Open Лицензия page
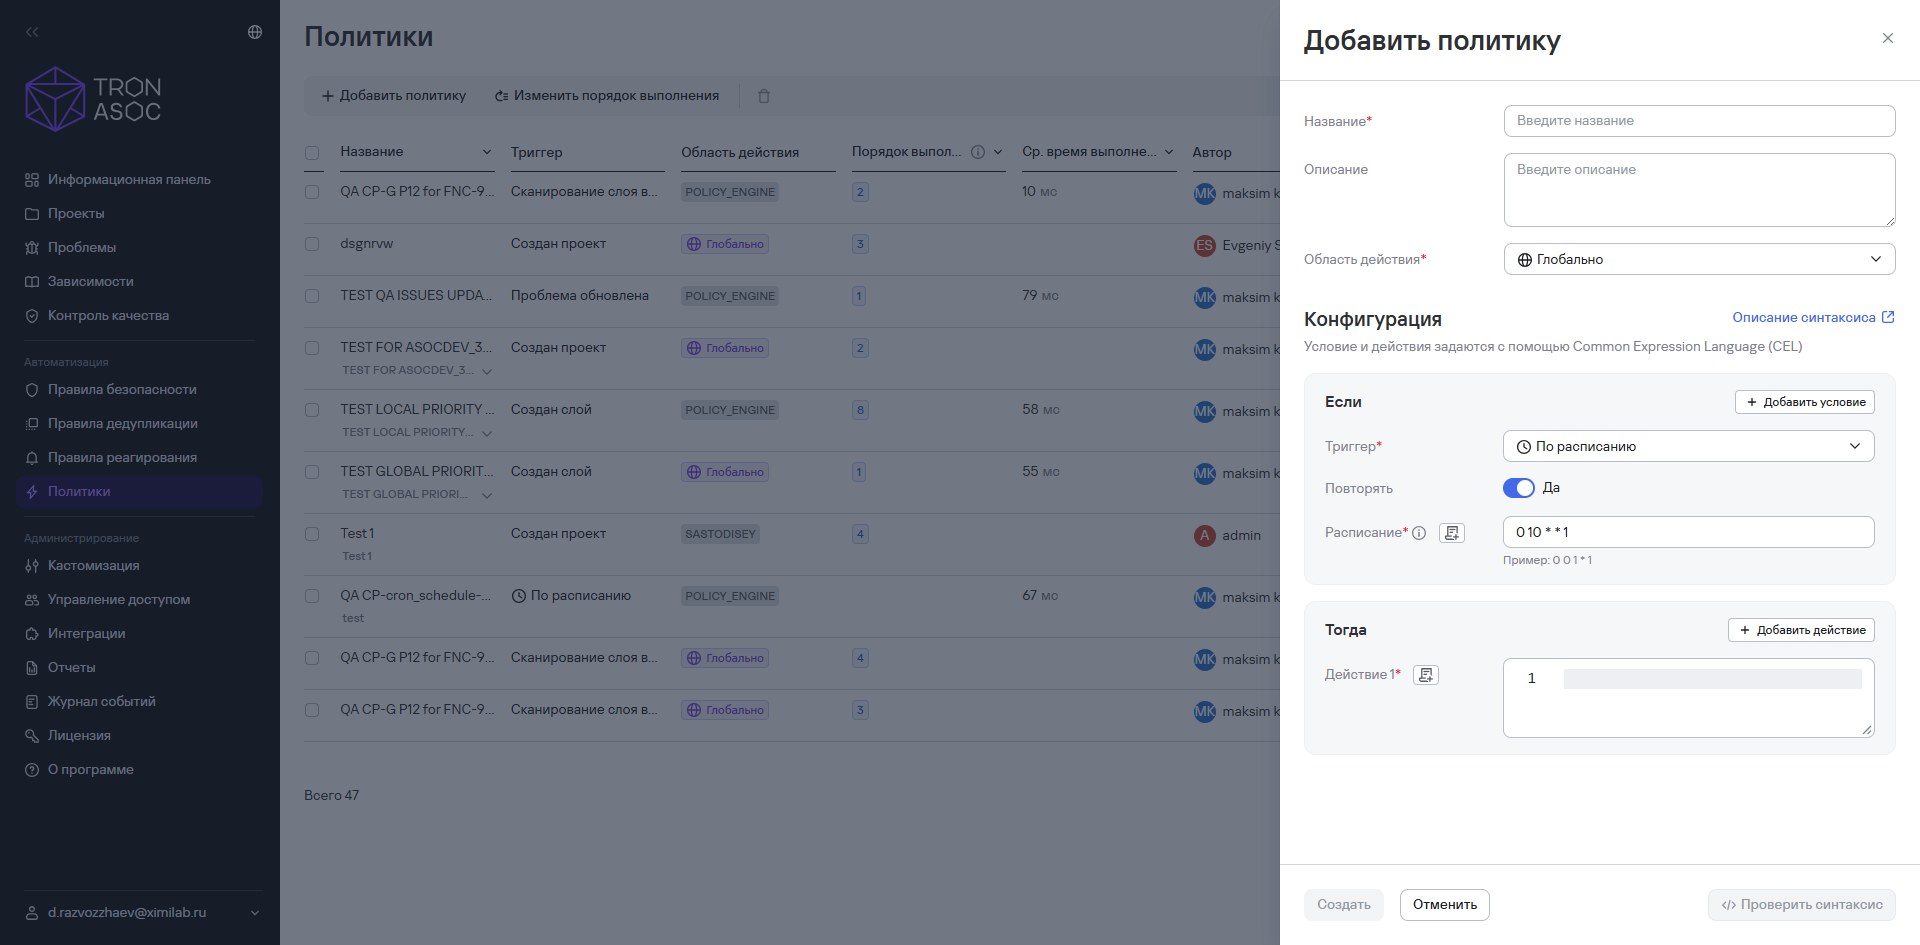1920x945 pixels. (79, 735)
